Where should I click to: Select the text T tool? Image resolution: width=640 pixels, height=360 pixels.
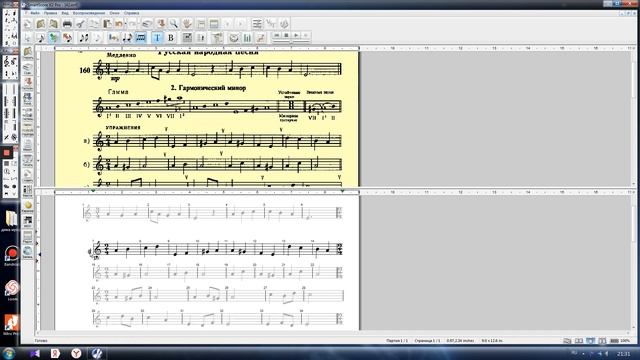(157, 38)
